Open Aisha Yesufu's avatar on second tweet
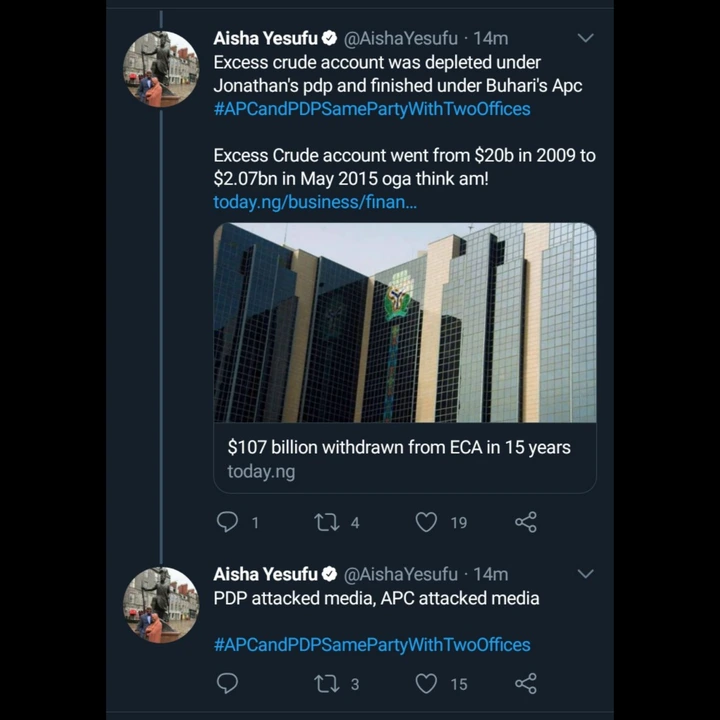The image size is (720, 720). click(161, 604)
